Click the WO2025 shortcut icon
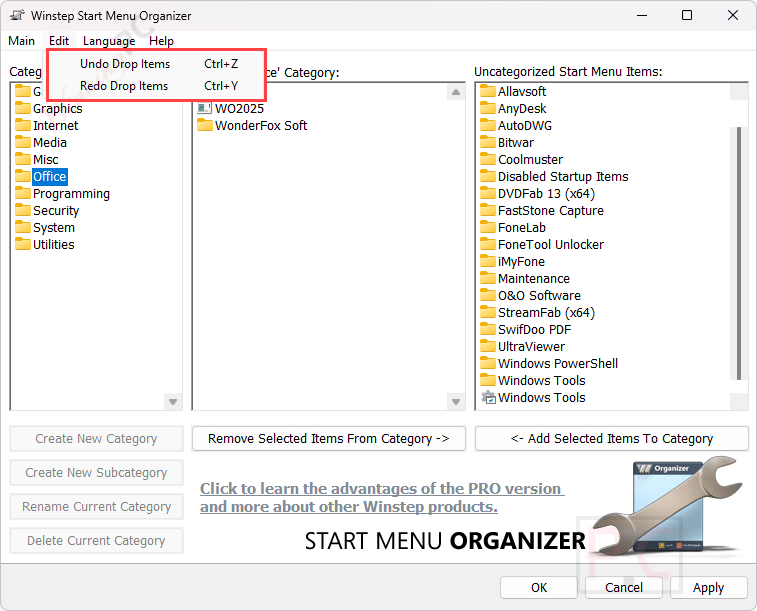This screenshot has width=757, height=611. pos(205,108)
